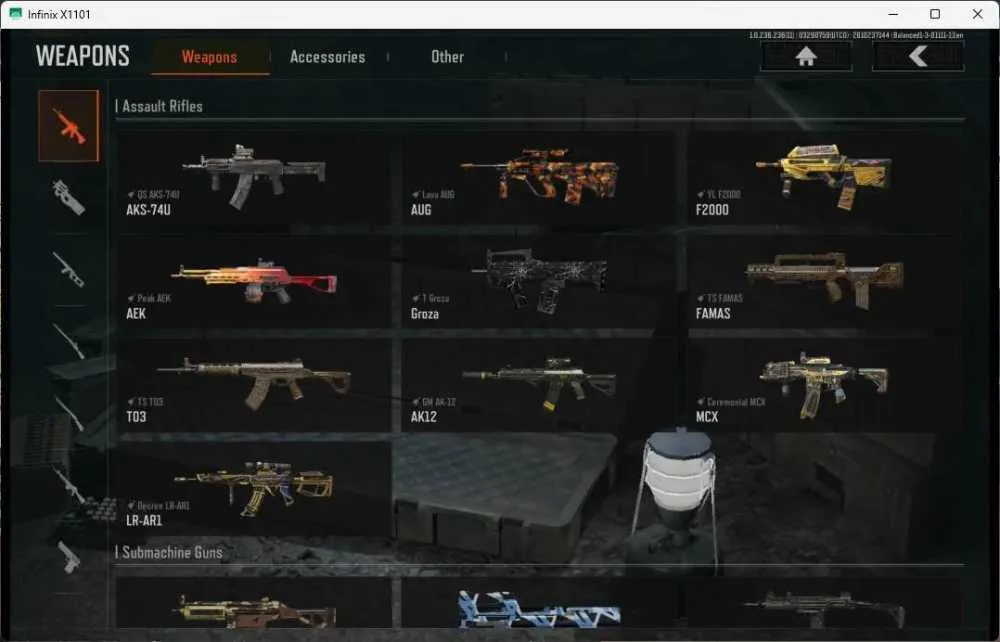
Task: Select the FAMAS rifle card
Action: pos(823,282)
